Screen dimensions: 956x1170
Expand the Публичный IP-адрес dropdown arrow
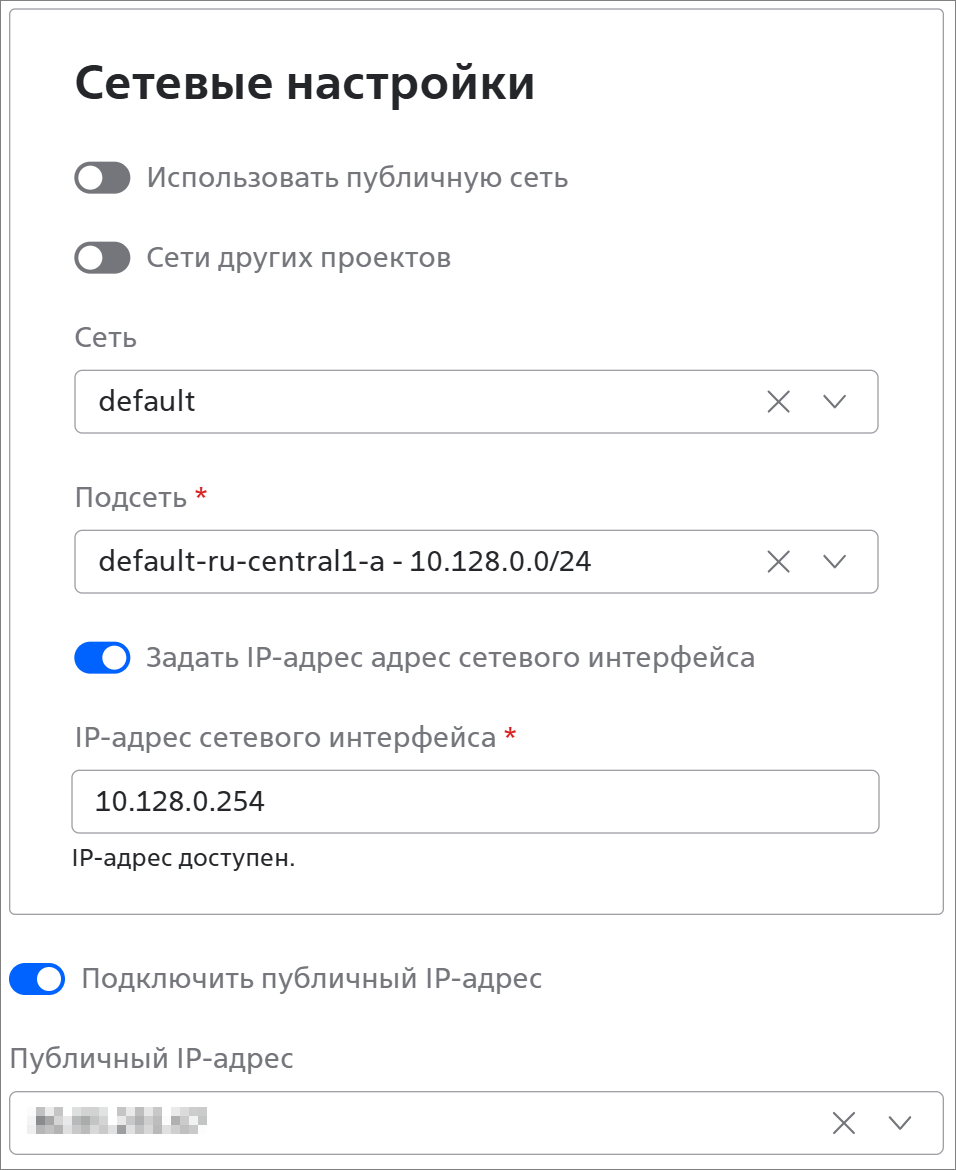click(900, 1123)
